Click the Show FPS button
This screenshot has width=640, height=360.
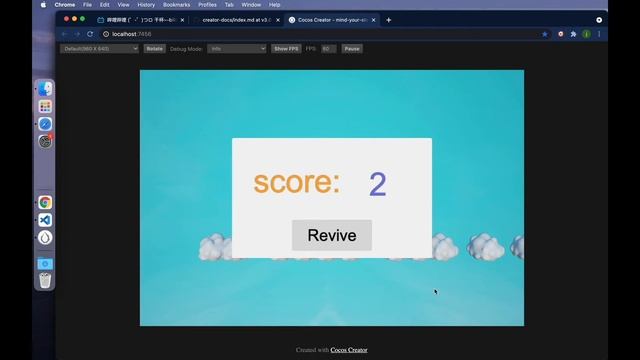[286, 49]
